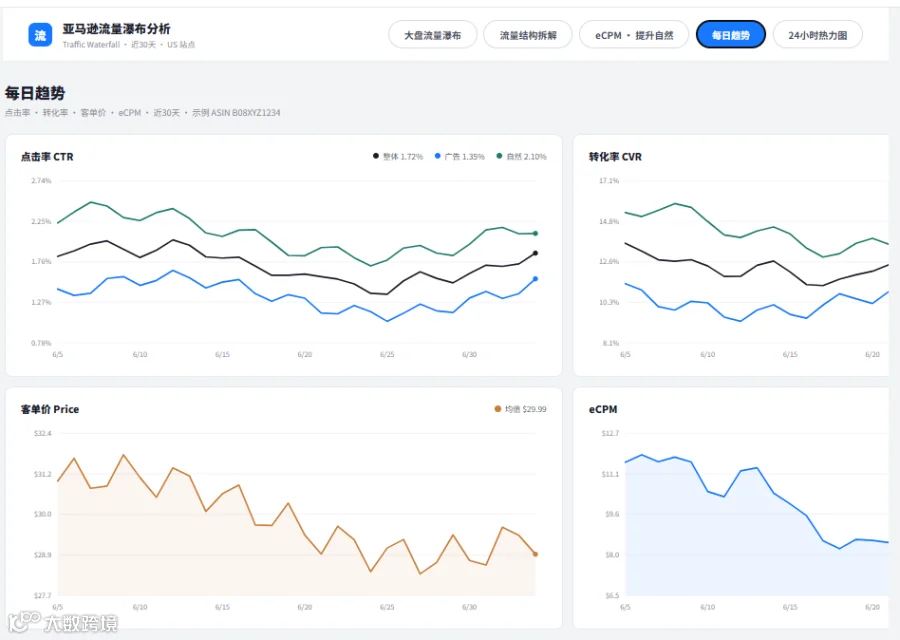900x640 pixels.
Task: Switch to the 流量结构拆解 tab
Action: 527,35
